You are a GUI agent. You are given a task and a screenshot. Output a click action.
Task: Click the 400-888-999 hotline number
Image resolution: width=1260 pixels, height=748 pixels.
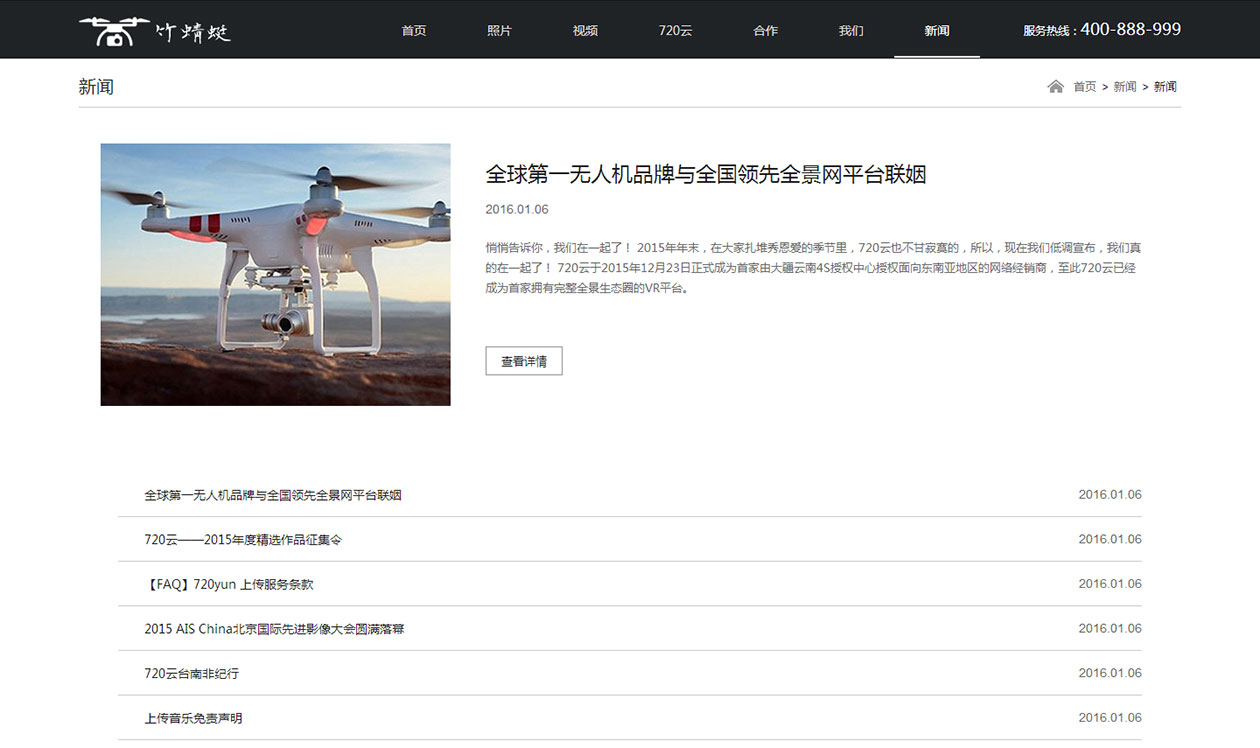pos(1131,30)
